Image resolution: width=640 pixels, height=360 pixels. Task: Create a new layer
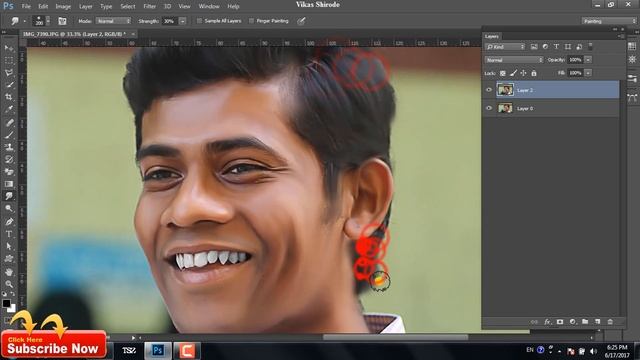(x=598, y=322)
